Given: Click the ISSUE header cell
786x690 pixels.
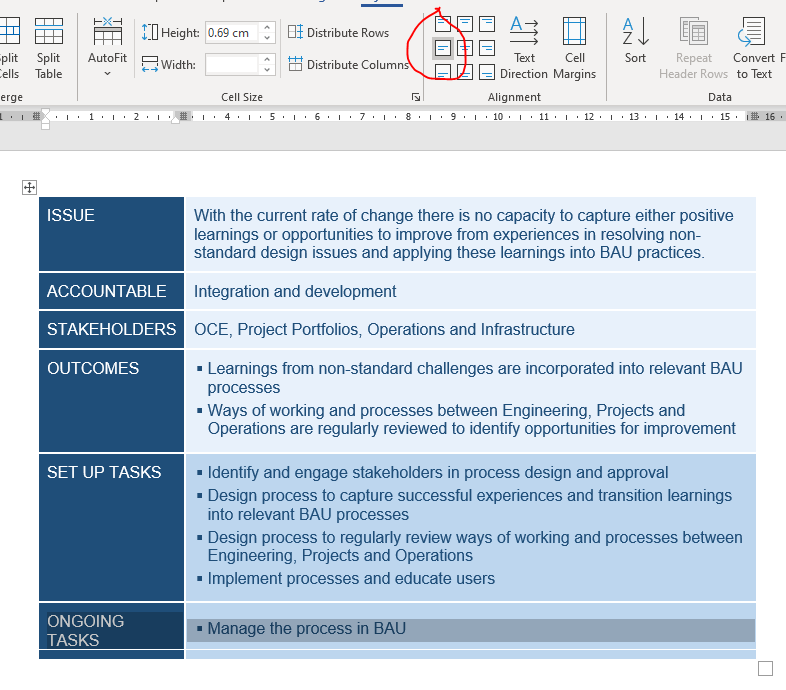Looking at the screenshot, I should [x=111, y=234].
